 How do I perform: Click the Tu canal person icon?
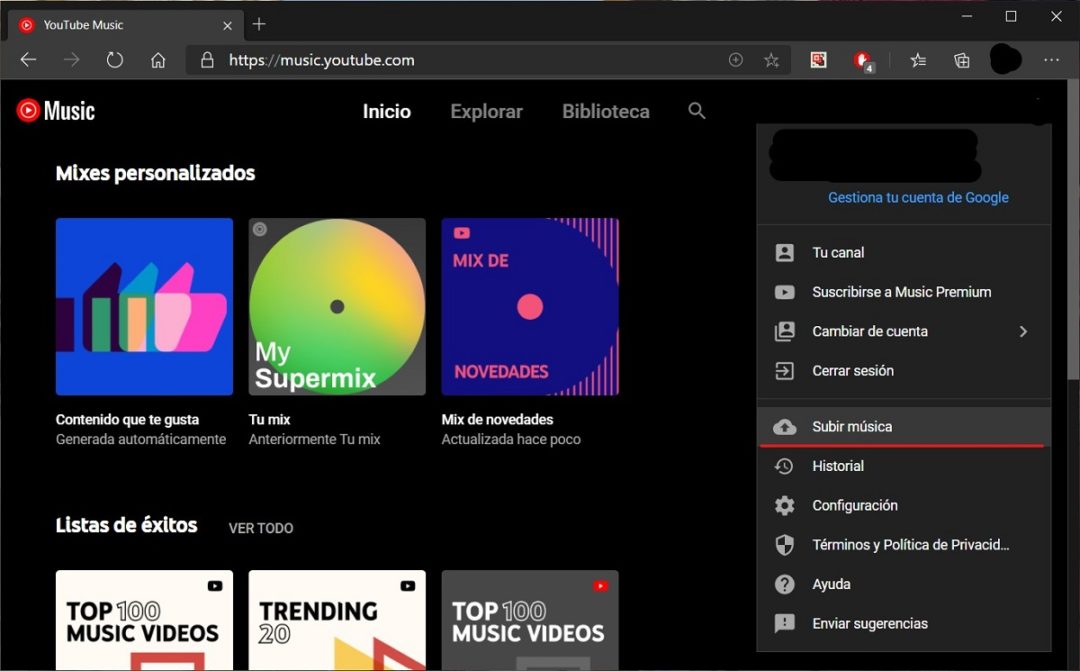pos(785,253)
